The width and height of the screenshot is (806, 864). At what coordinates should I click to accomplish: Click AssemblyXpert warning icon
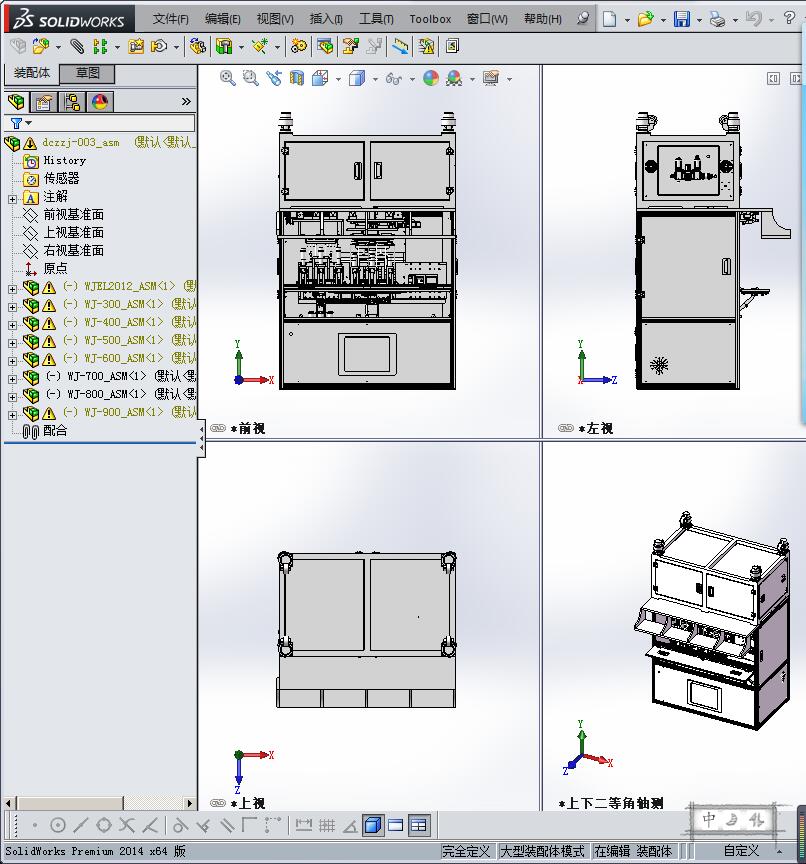pyautogui.click(x=426, y=46)
